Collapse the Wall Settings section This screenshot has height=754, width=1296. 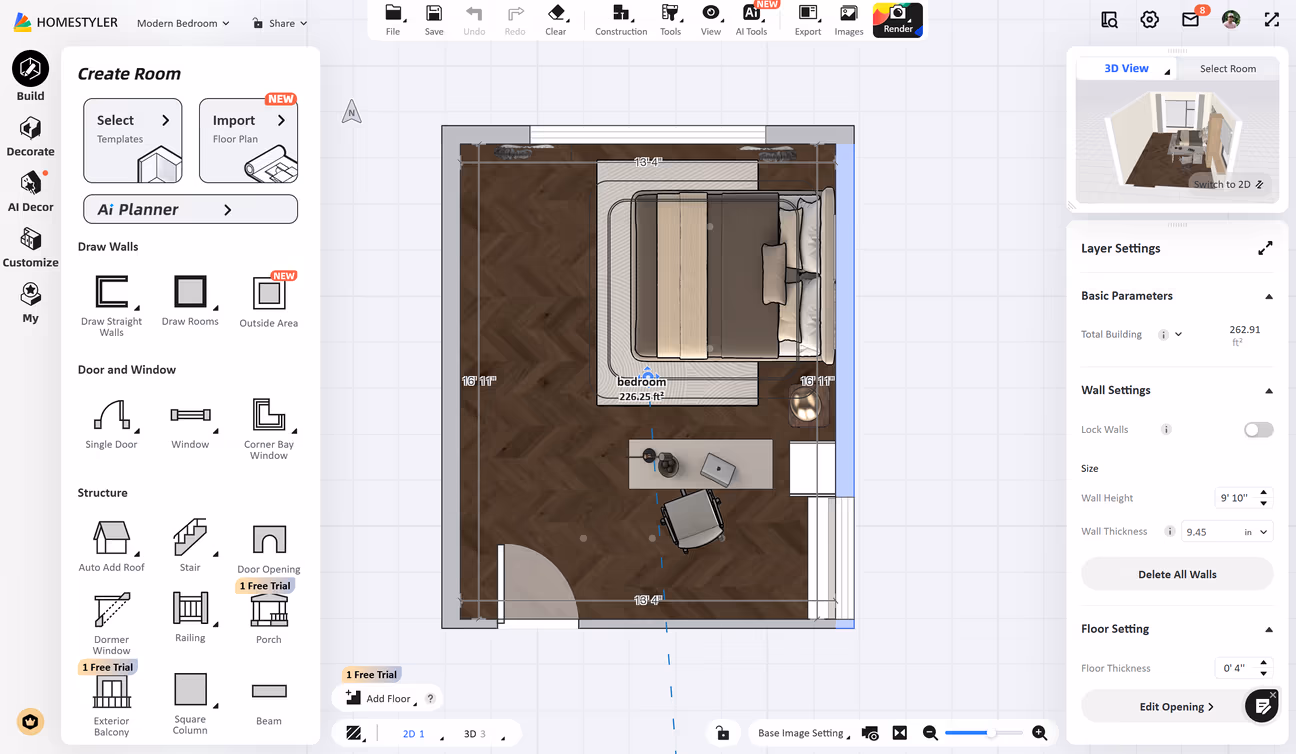pos(1269,391)
